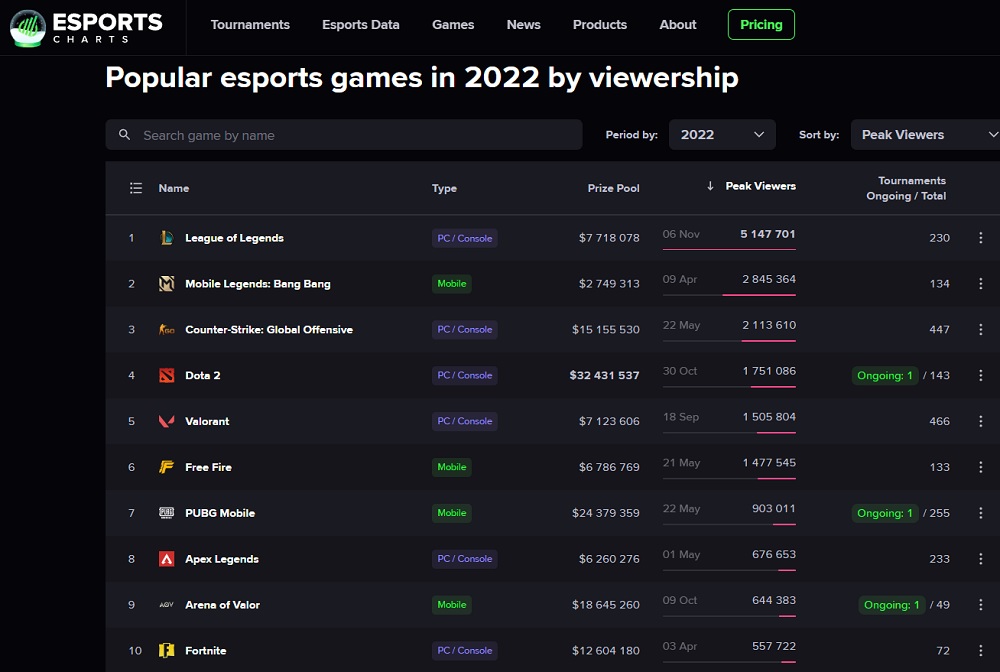Open the Arena of Valor row three-dot menu
1000x672 pixels.
click(980, 605)
